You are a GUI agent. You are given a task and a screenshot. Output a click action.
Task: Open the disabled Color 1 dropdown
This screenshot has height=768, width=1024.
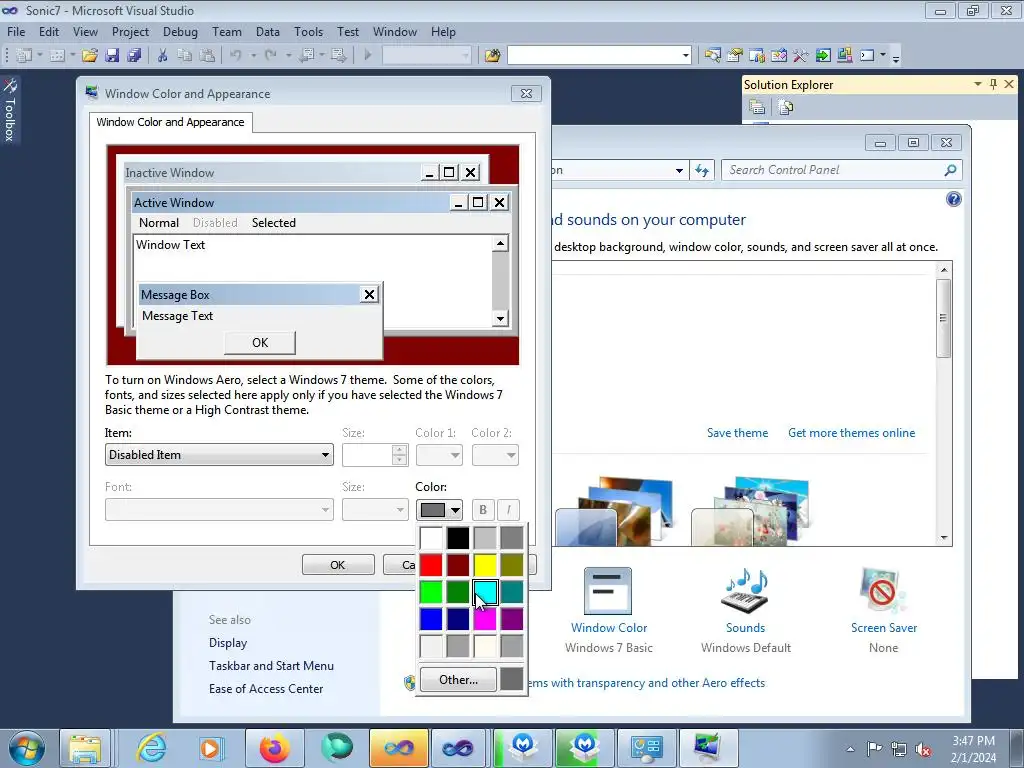point(440,455)
